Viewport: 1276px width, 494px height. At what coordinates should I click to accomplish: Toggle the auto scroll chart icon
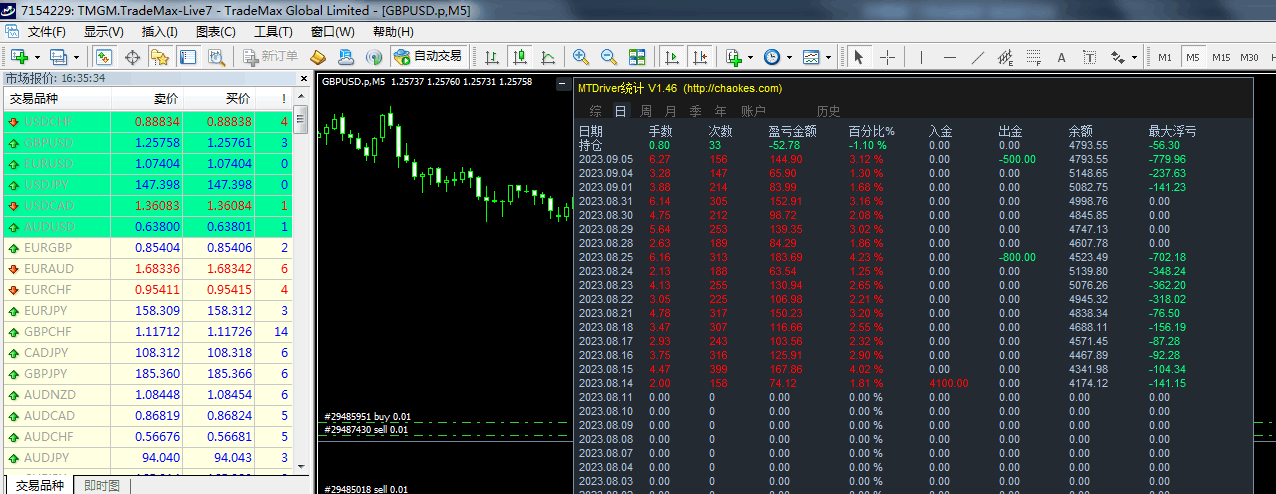point(672,57)
